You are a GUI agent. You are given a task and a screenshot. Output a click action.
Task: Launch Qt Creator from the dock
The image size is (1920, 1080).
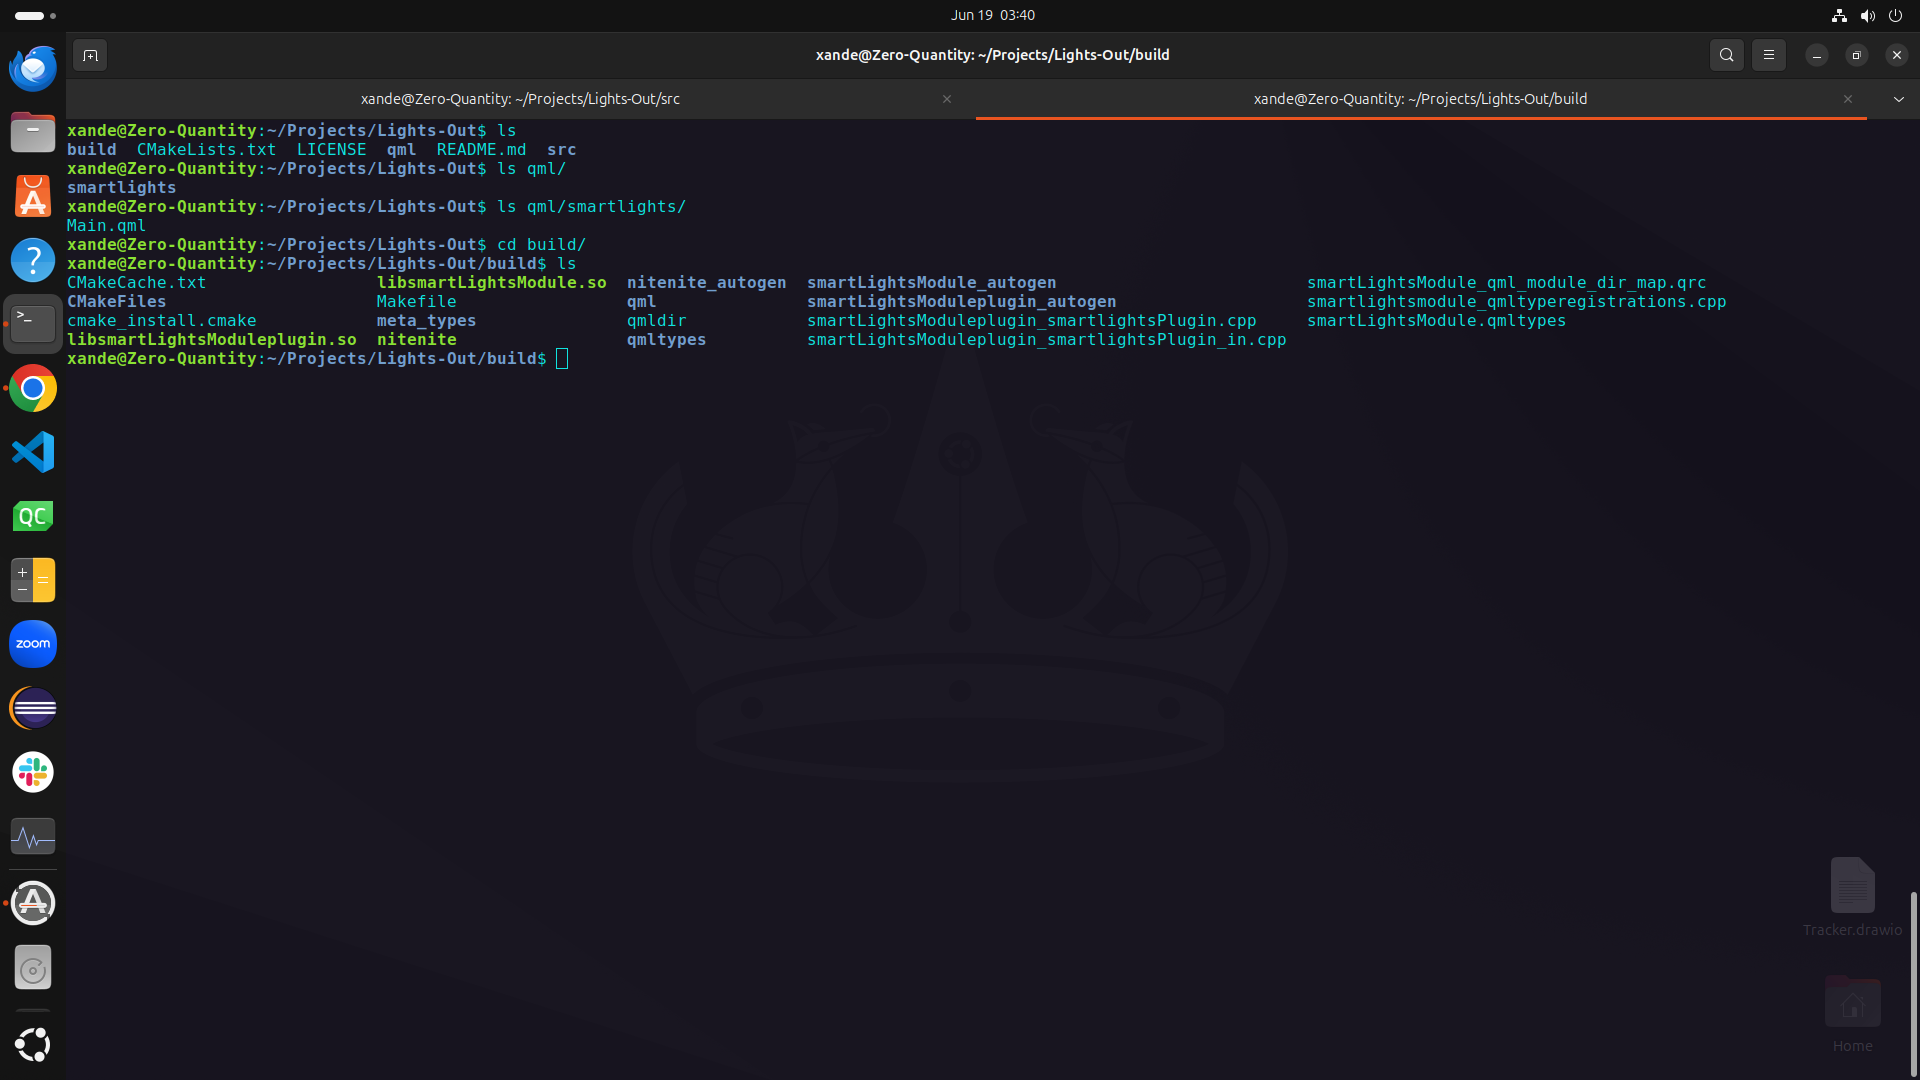33,516
